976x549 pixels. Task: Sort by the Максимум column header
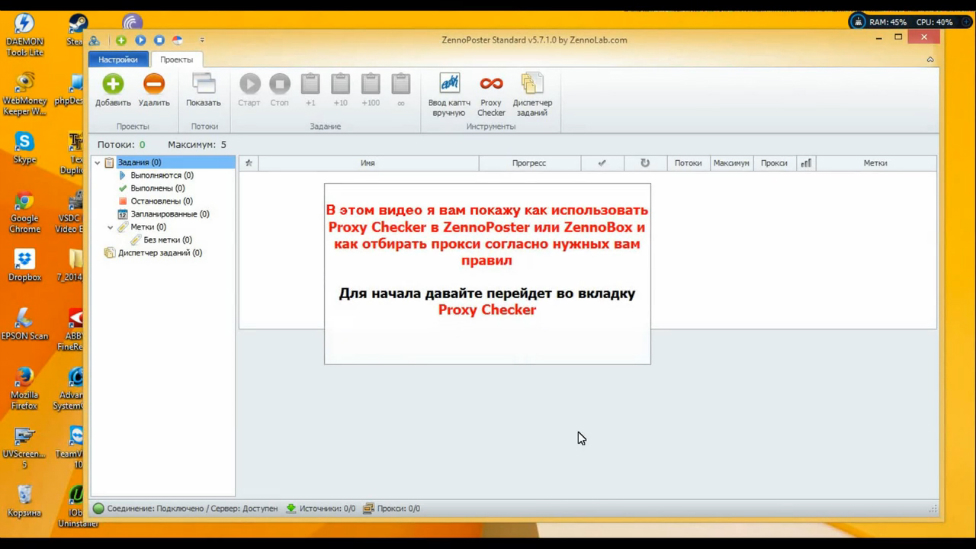(731, 163)
